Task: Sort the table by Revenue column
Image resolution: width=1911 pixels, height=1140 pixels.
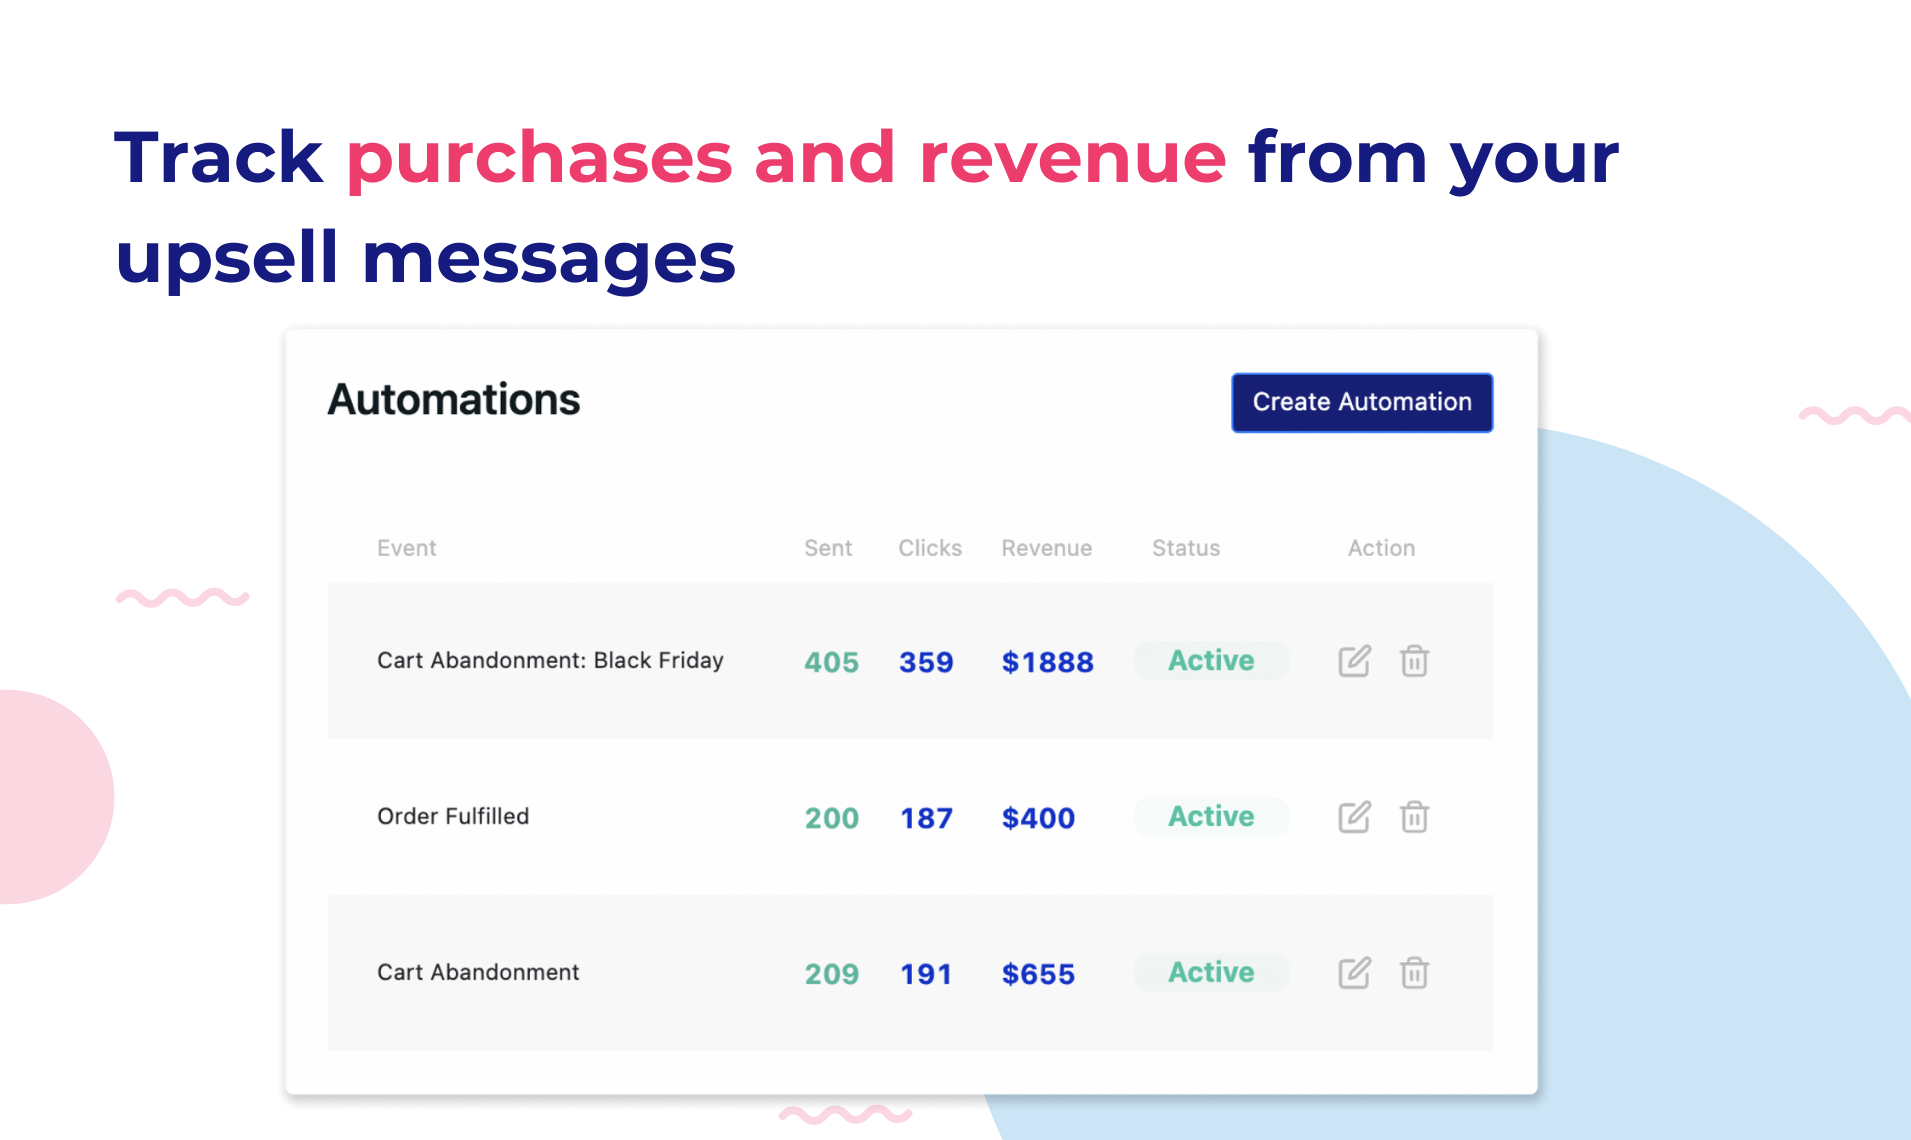Action: [x=1046, y=548]
